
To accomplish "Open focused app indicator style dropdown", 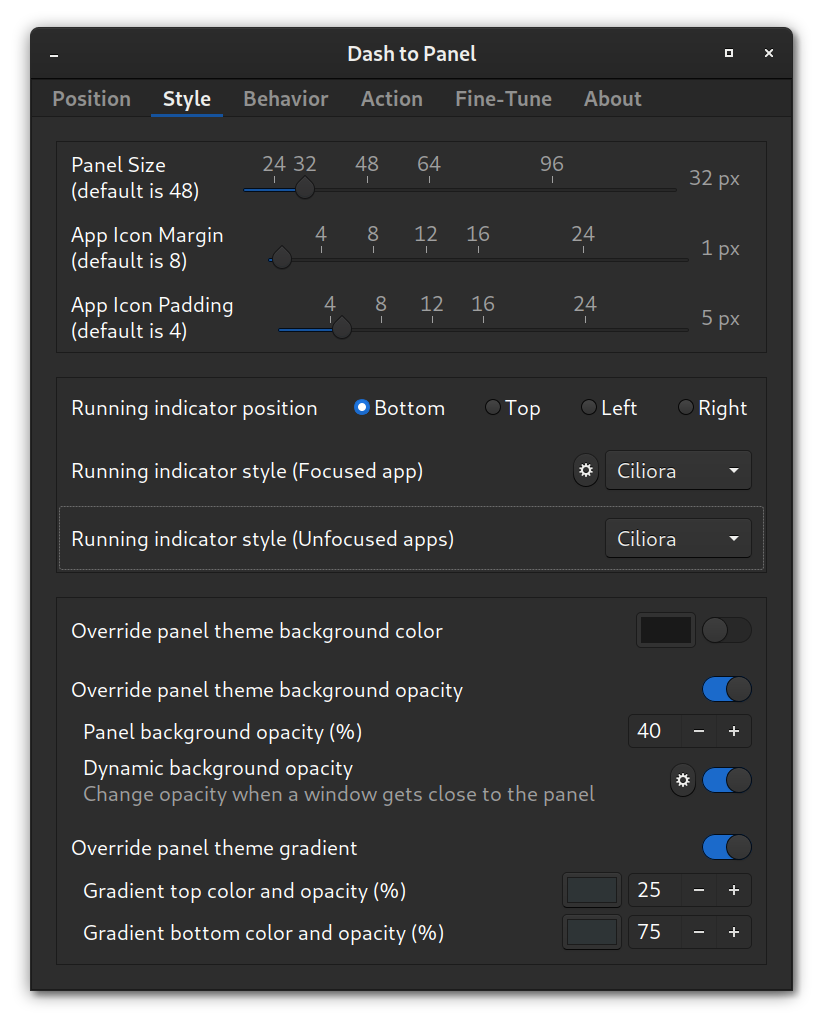I will tap(678, 470).
